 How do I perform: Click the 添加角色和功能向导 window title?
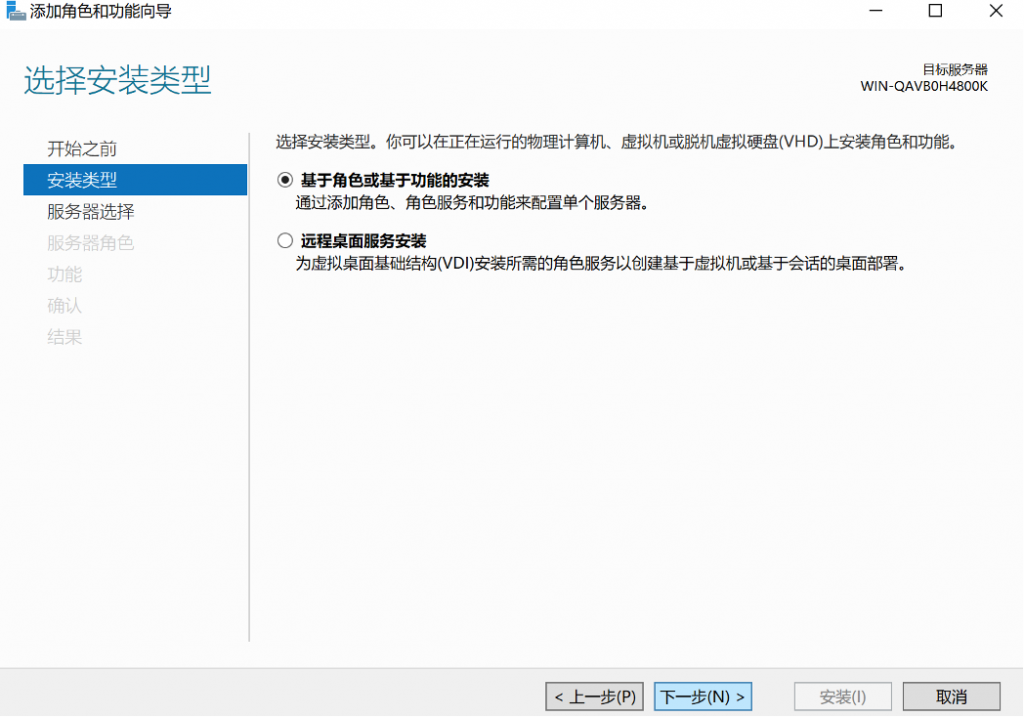coord(101,11)
